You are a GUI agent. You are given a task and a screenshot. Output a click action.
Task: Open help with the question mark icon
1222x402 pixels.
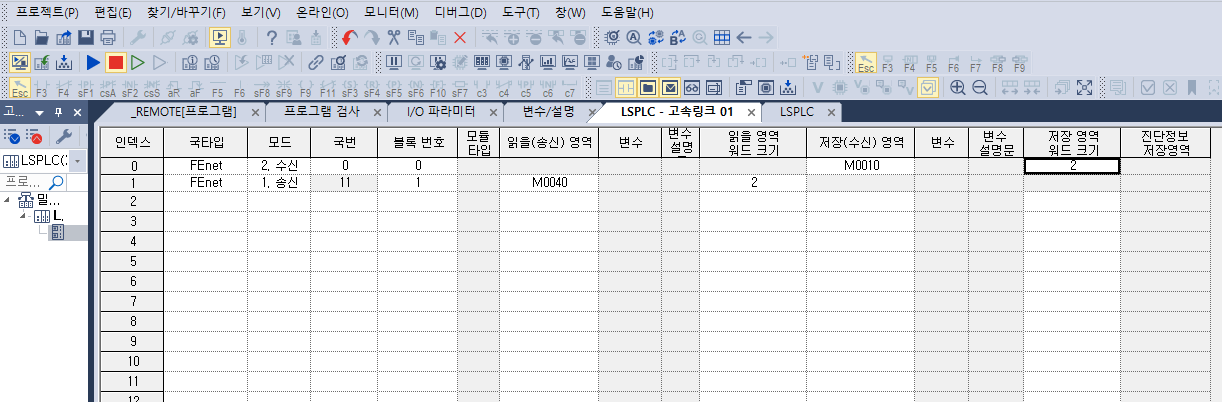(x=271, y=38)
